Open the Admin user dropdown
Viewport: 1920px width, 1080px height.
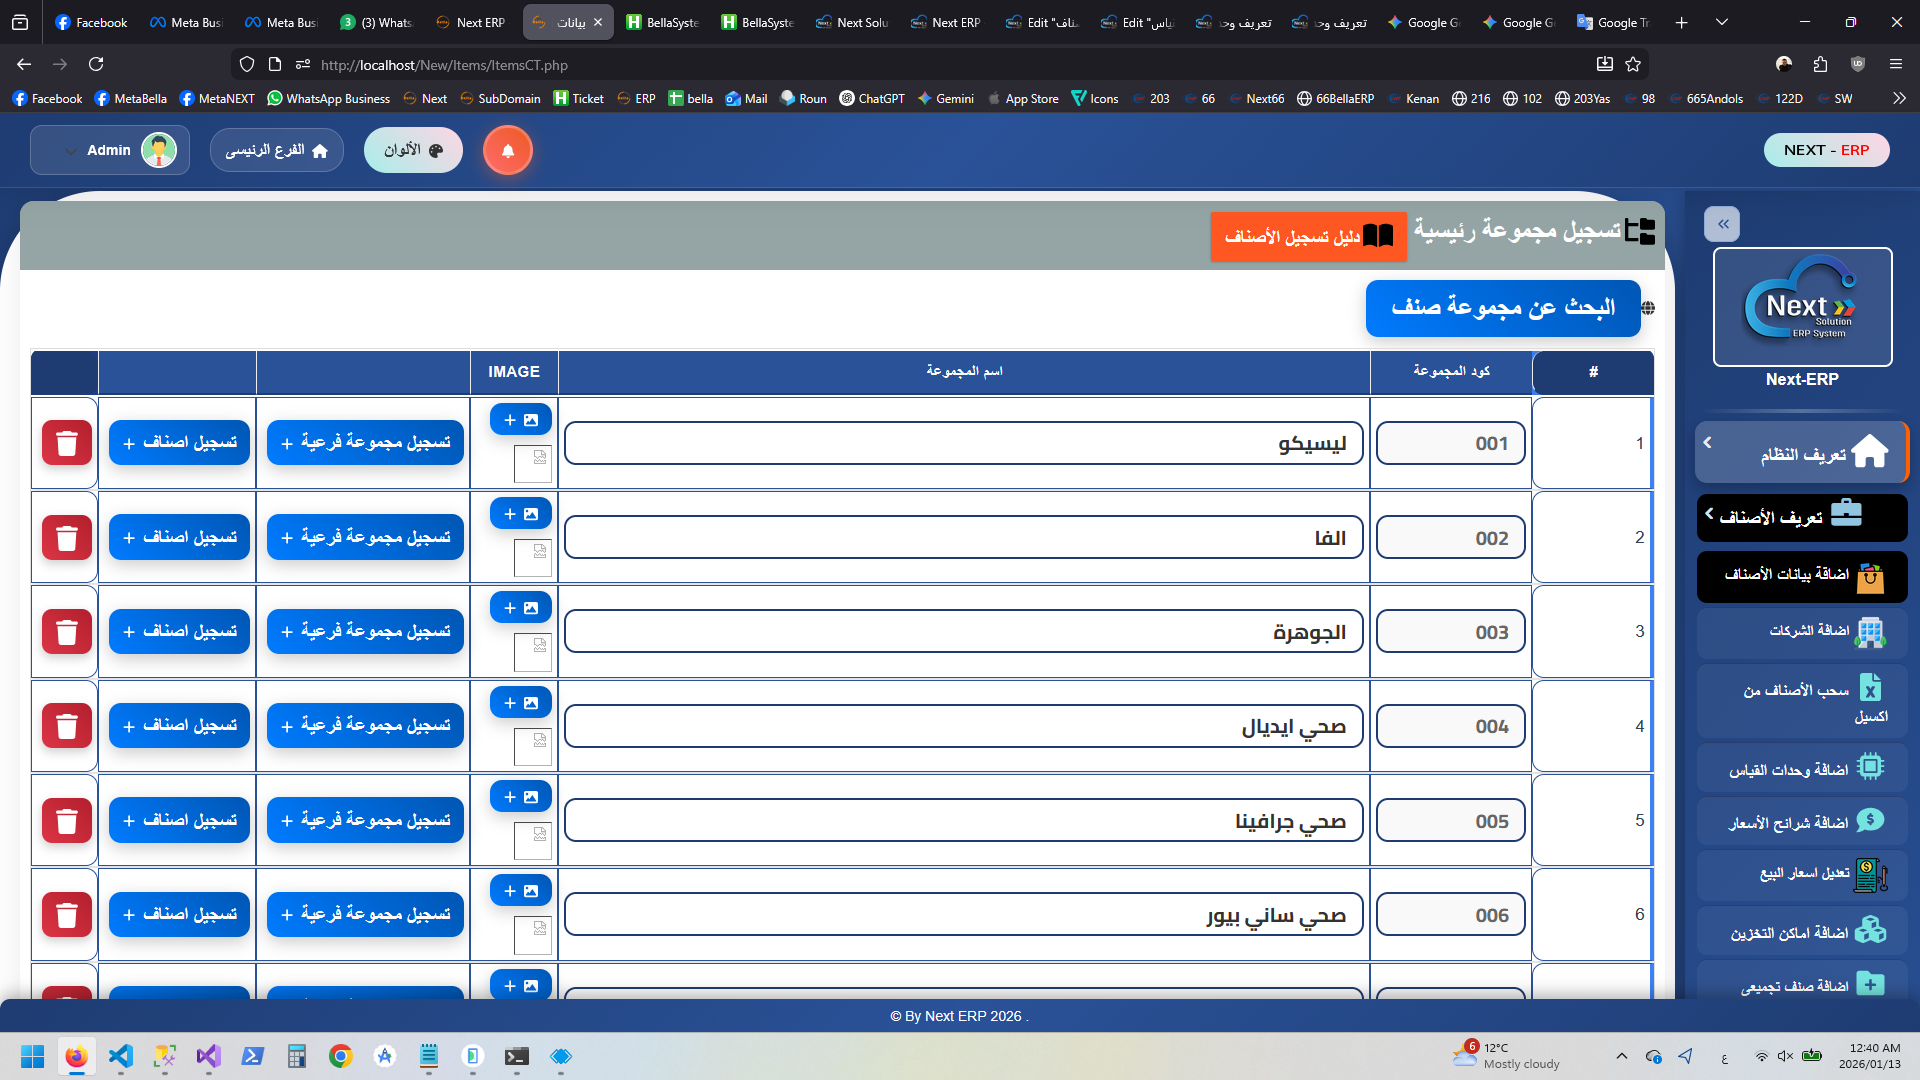(109, 151)
